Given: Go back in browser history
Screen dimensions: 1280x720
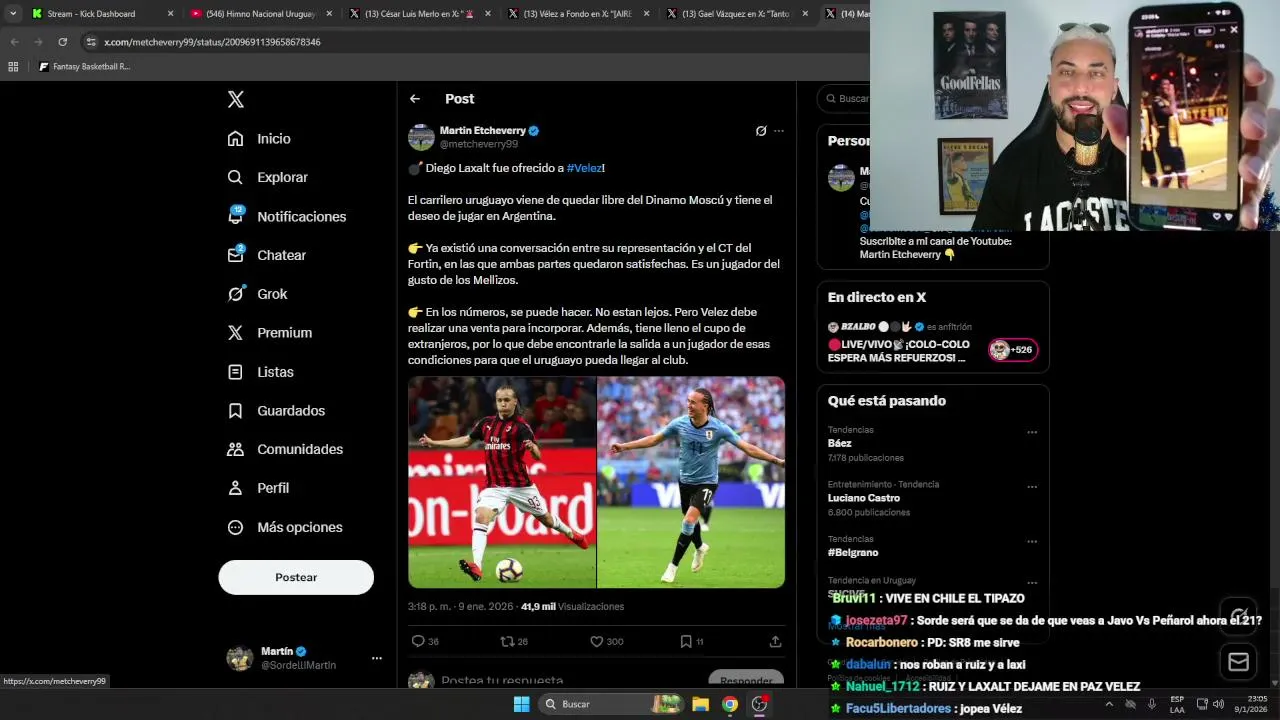Looking at the screenshot, I should coord(14,42).
